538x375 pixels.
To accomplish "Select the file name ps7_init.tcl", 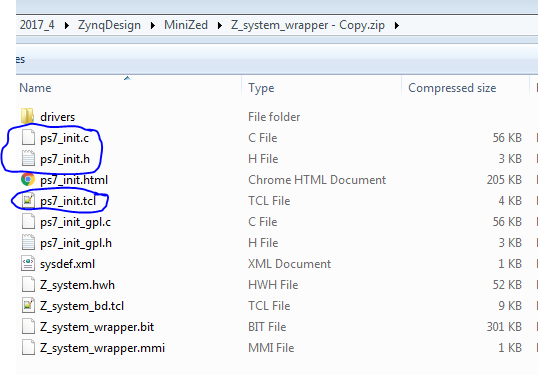I will tap(68, 201).
